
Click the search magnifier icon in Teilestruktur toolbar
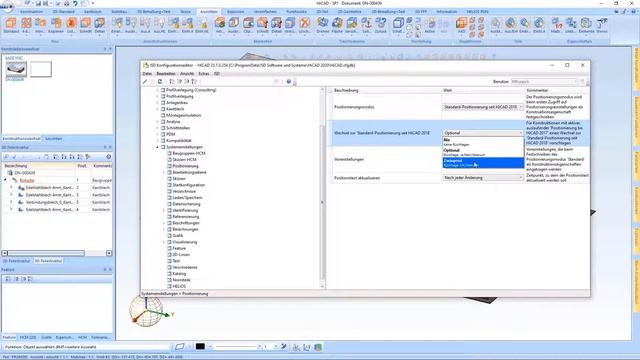pyautogui.click(x=6, y=157)
